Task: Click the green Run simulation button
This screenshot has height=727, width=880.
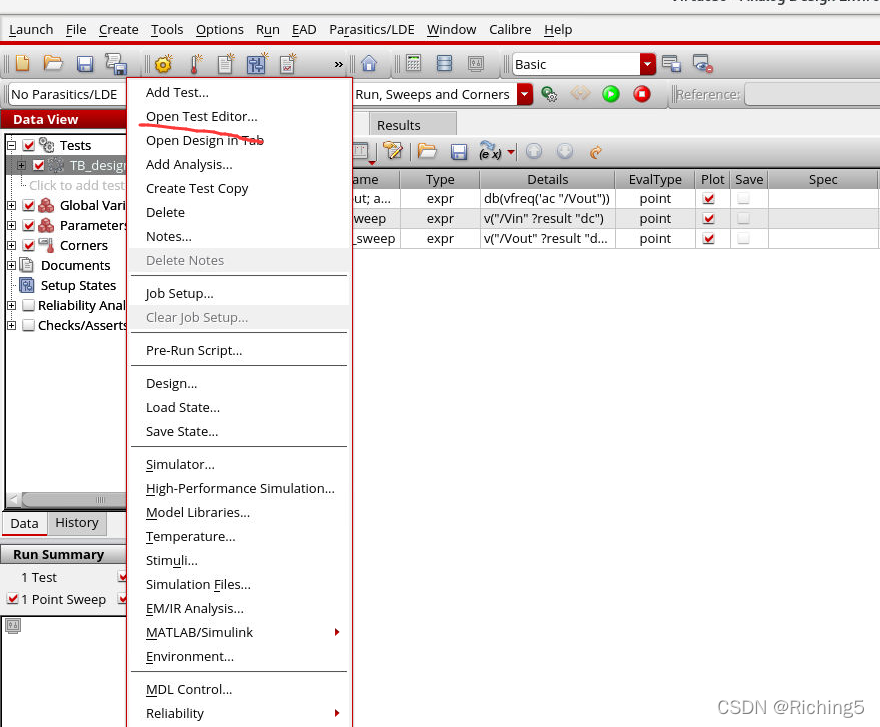Action: pyautogui.click(x=611, y=94)
